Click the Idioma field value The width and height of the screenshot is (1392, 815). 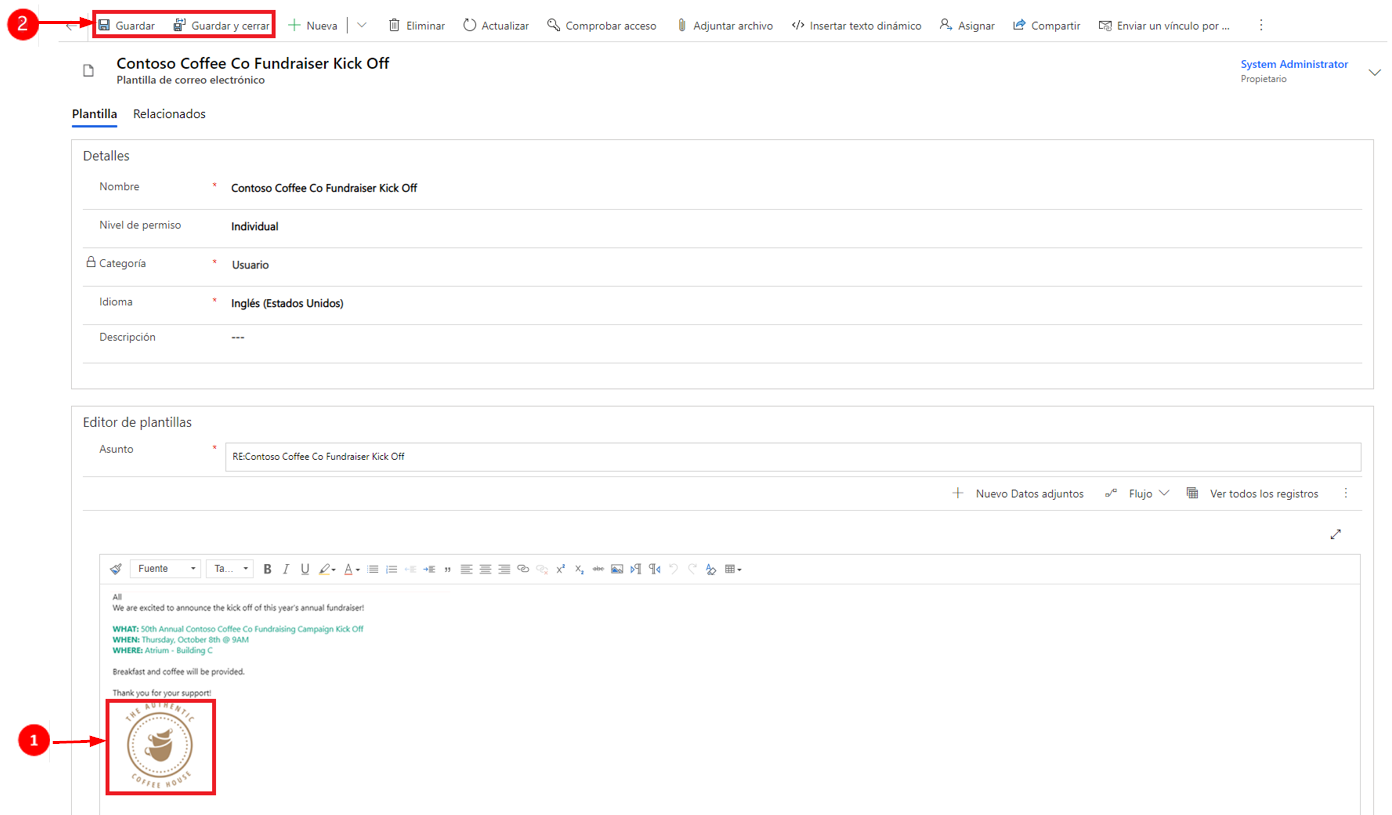click(287, 303)
